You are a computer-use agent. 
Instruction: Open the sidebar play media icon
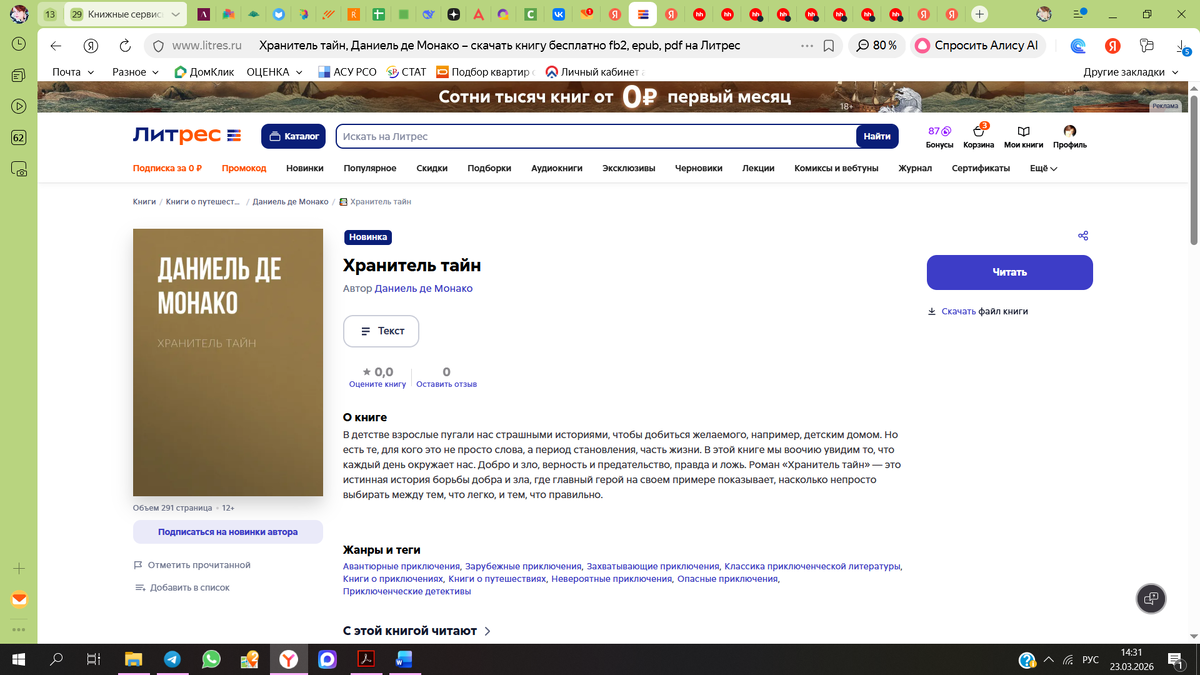19,106
